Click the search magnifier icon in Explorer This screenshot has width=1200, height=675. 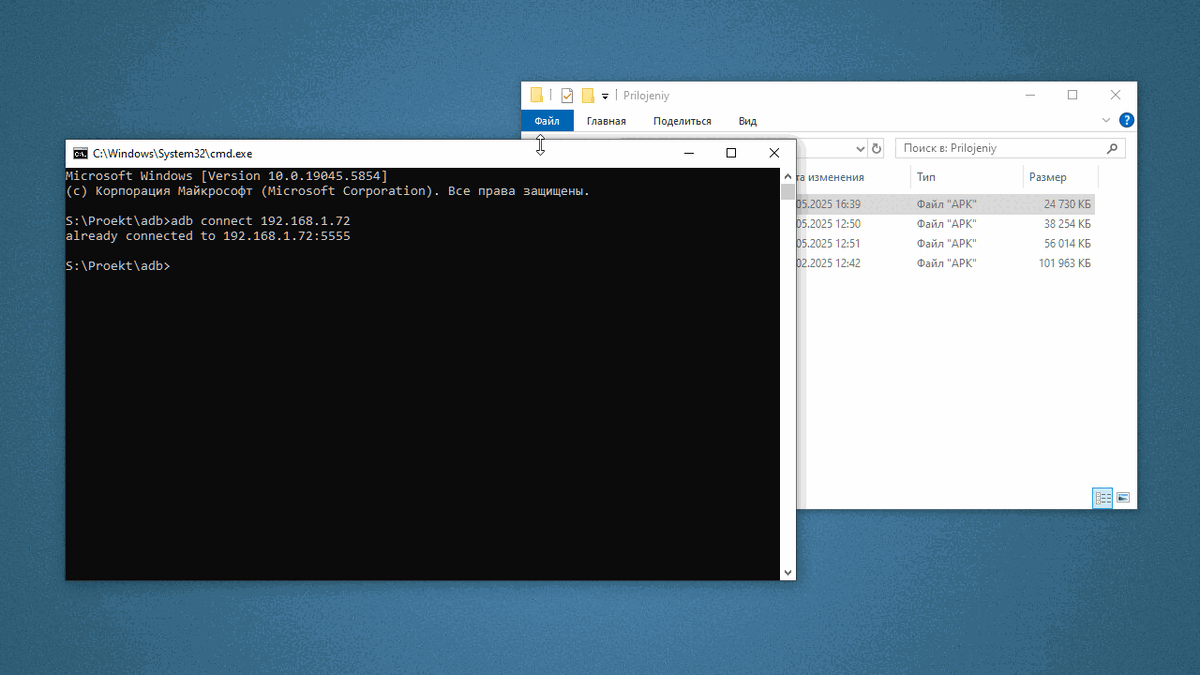click(x=1112, y=148)
